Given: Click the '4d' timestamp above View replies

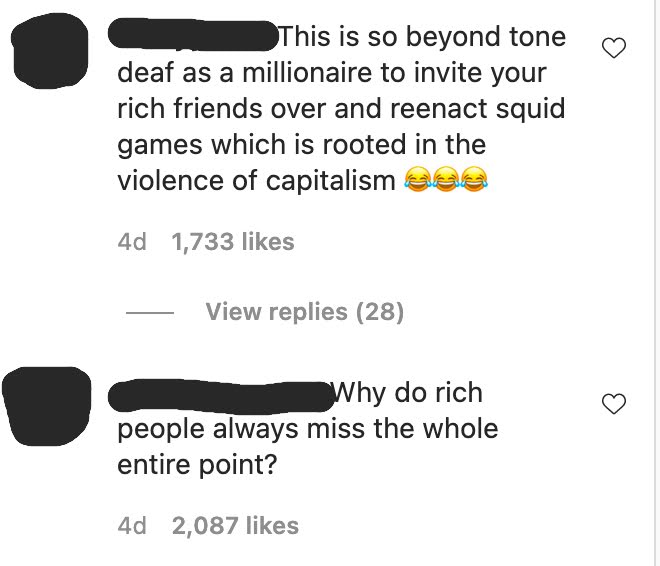Looking at the screenshot, I should pos(132,242).
